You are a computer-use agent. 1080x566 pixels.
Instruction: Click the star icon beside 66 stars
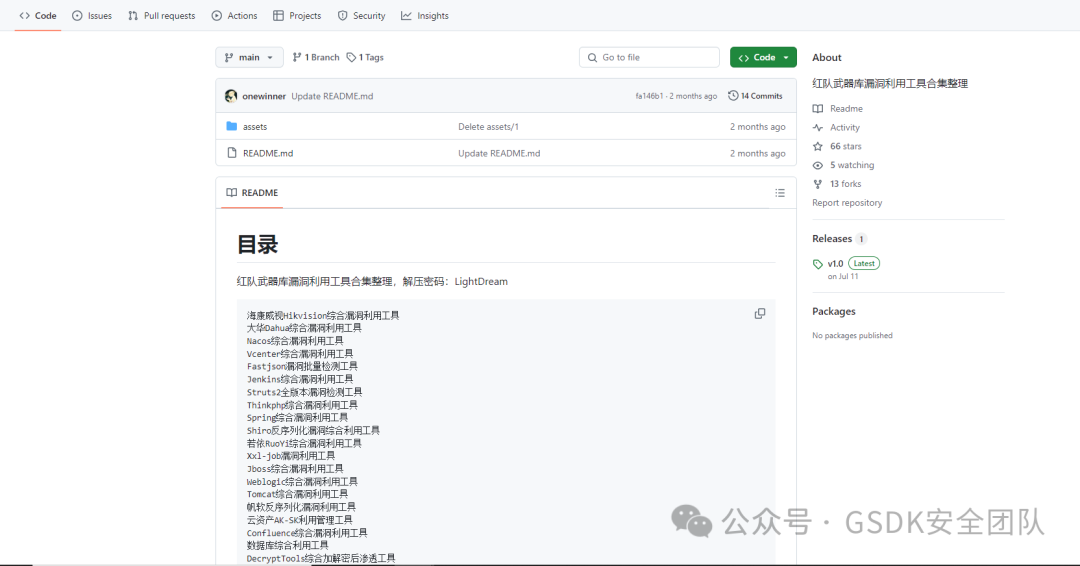coord(818,146)
